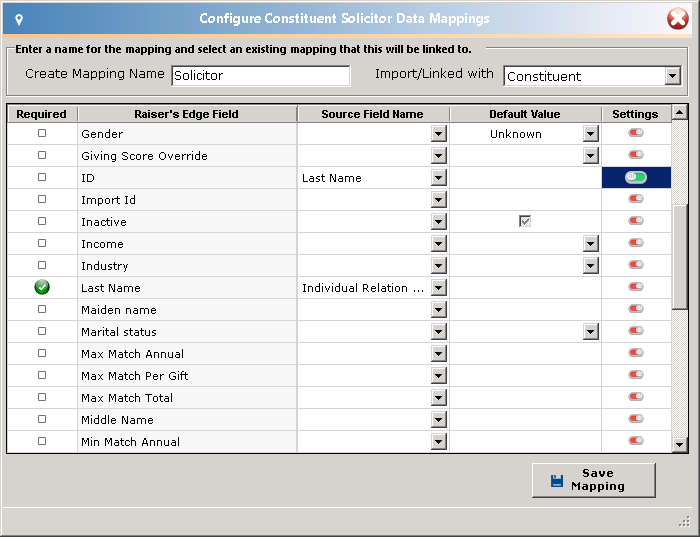Open Source Field dropdown for Min Match Annual
Viewport: 700px width, 537px height.
(439, 441)
